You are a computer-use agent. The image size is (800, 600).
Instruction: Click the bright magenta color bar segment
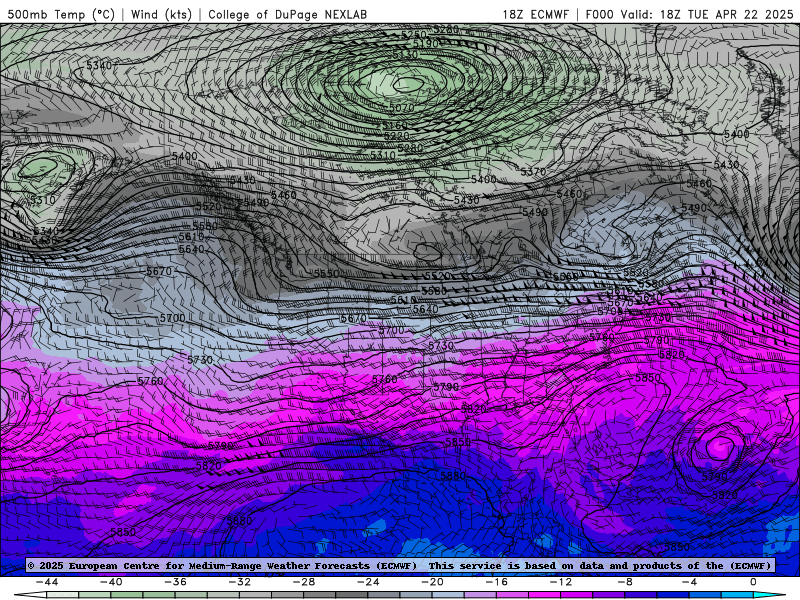click(545, 595)
